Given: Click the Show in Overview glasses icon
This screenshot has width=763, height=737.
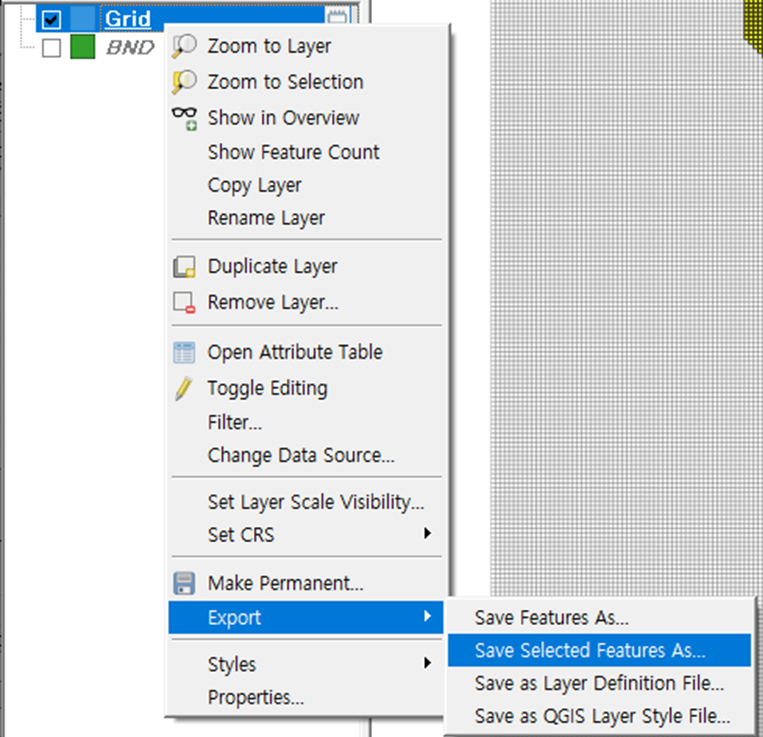Looking at the screenshot, I should (184, 118).
